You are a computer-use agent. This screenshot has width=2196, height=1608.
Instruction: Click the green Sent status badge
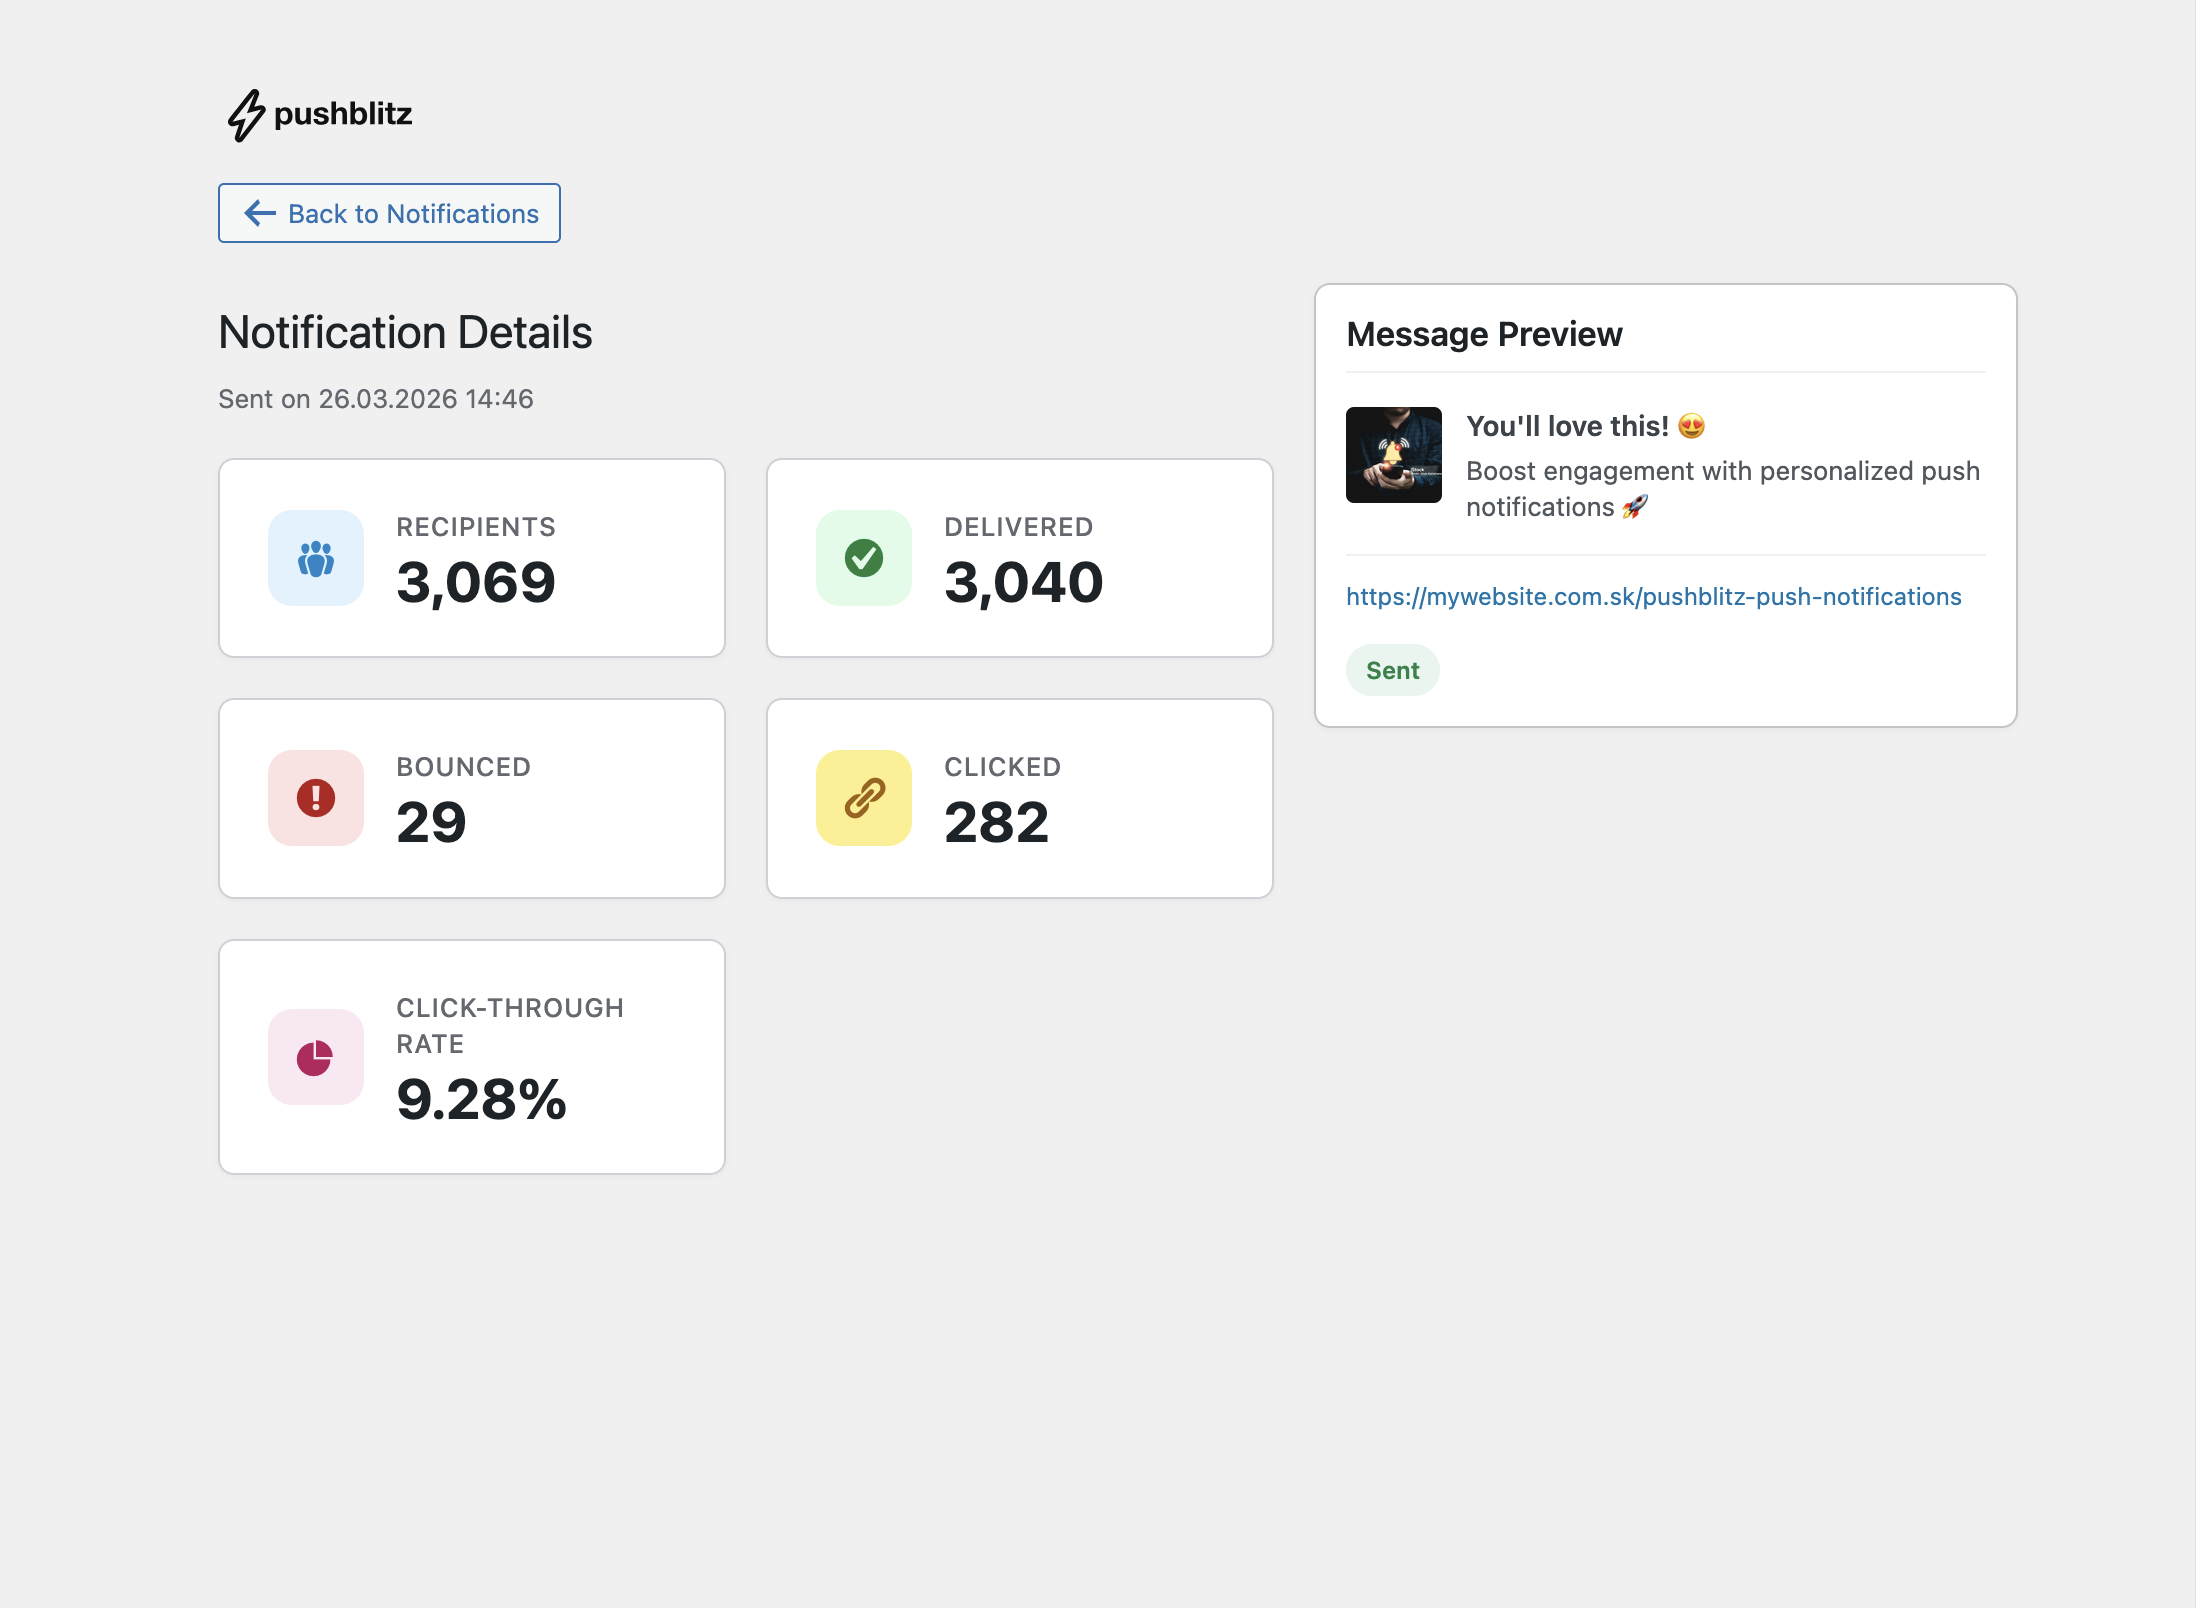click(1393, 670)
